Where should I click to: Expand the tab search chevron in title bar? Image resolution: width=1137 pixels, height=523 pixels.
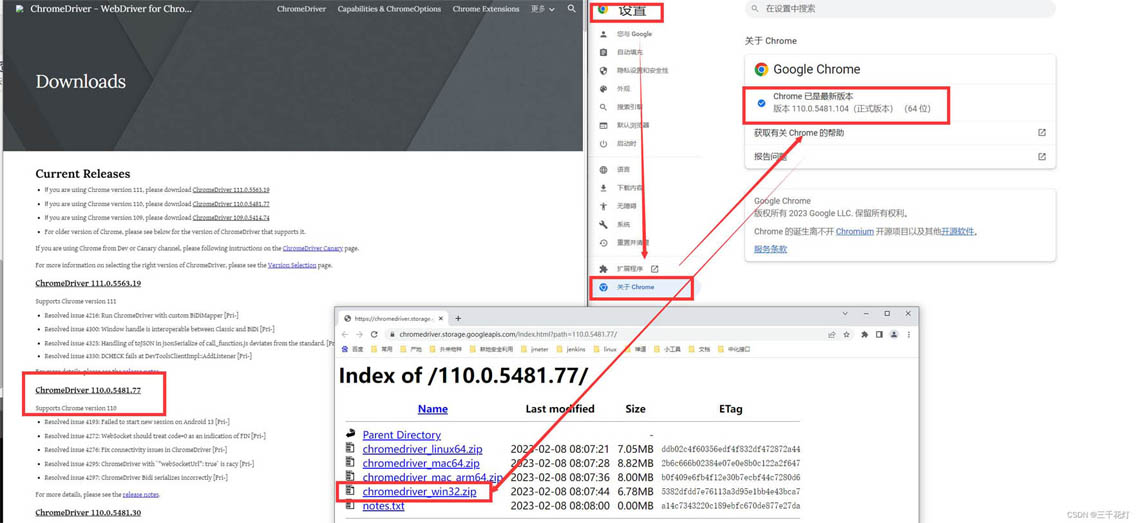[845, 314]
